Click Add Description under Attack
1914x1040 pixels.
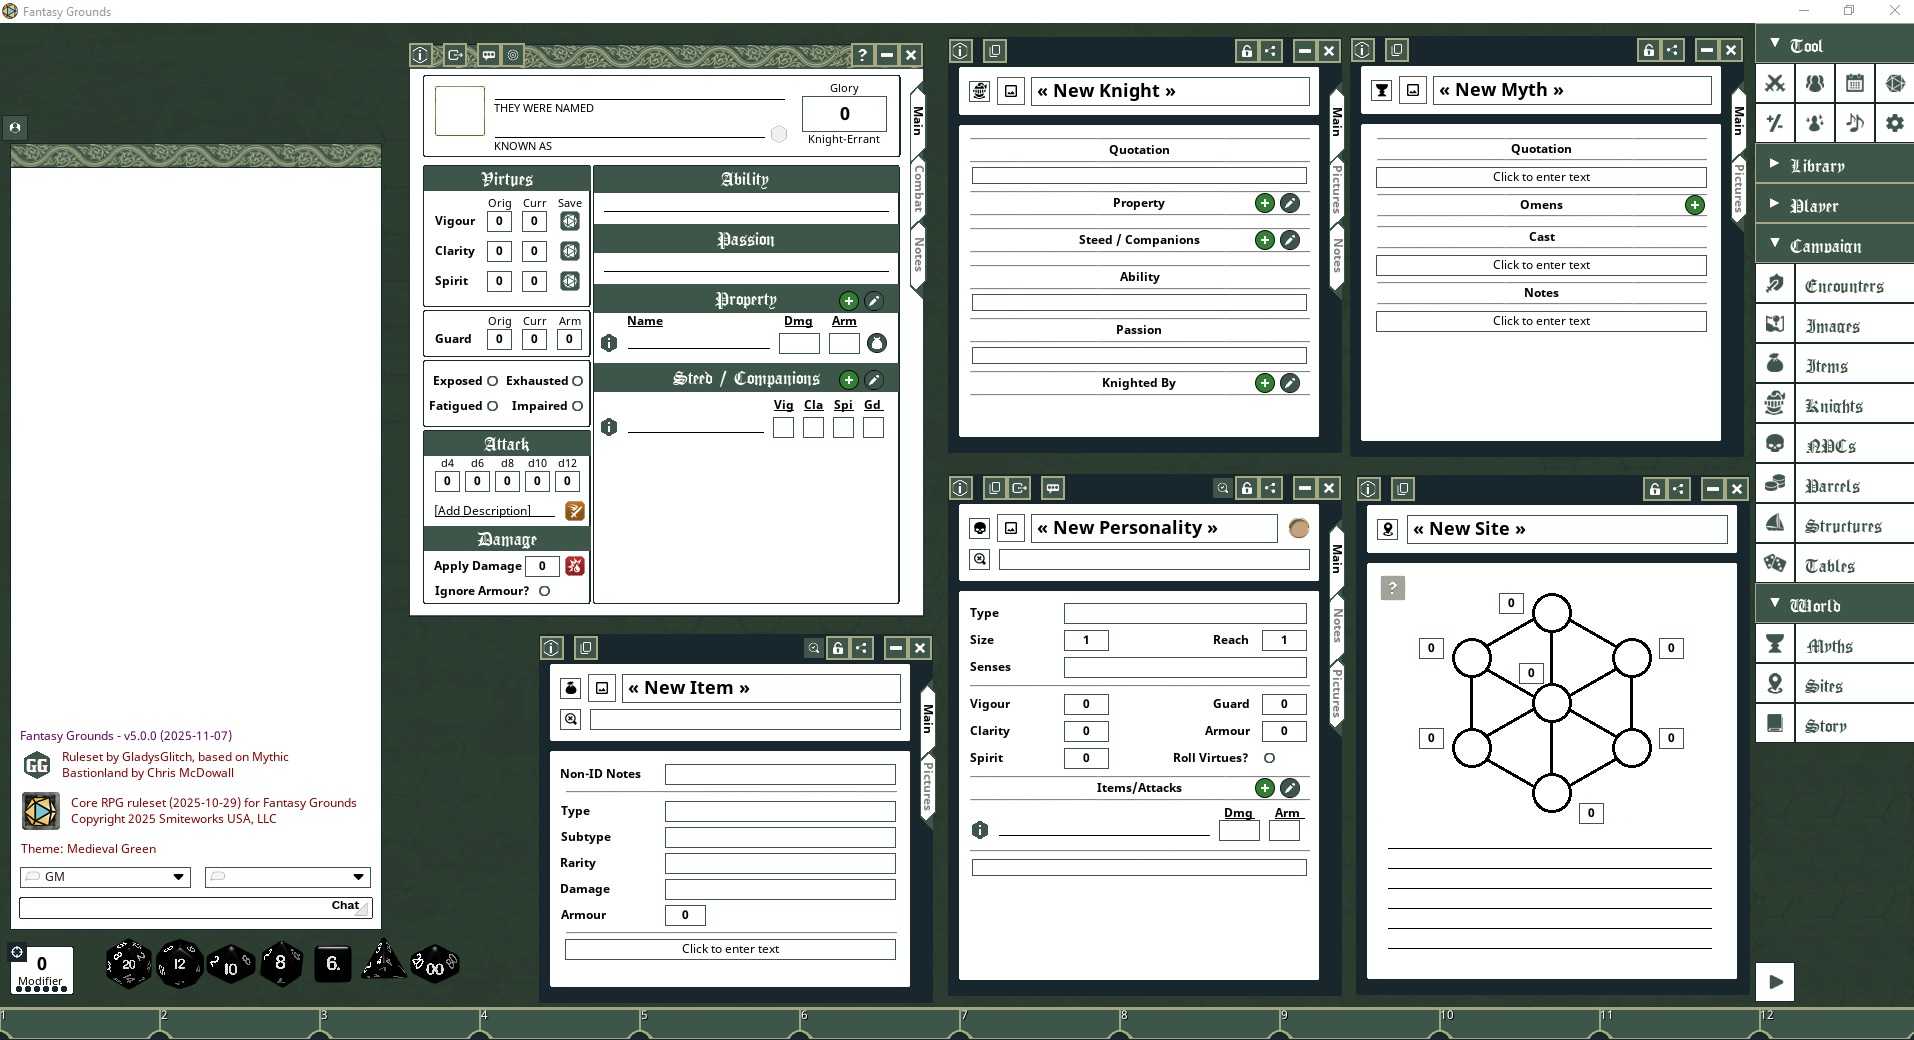click(483, 511)
